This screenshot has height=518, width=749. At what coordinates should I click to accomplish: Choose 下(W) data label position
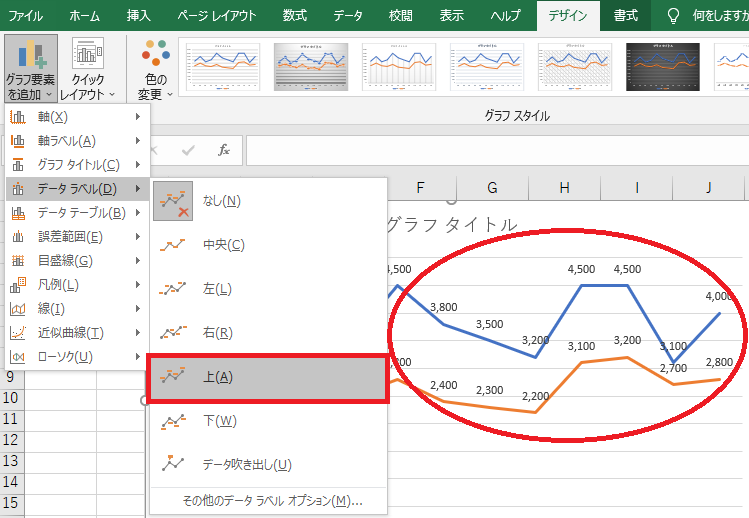click(x=268, y=421)
